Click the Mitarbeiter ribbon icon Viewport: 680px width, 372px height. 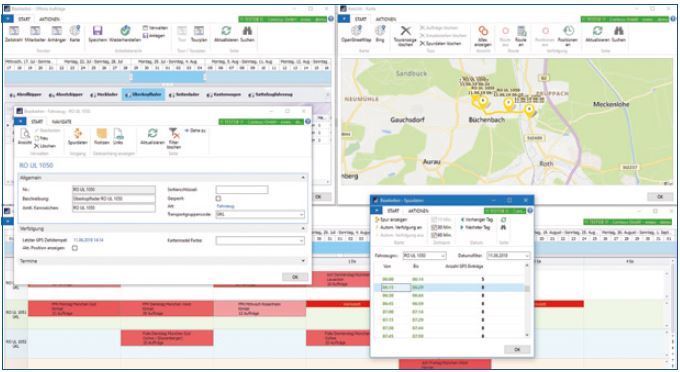[x=35, y=34]
